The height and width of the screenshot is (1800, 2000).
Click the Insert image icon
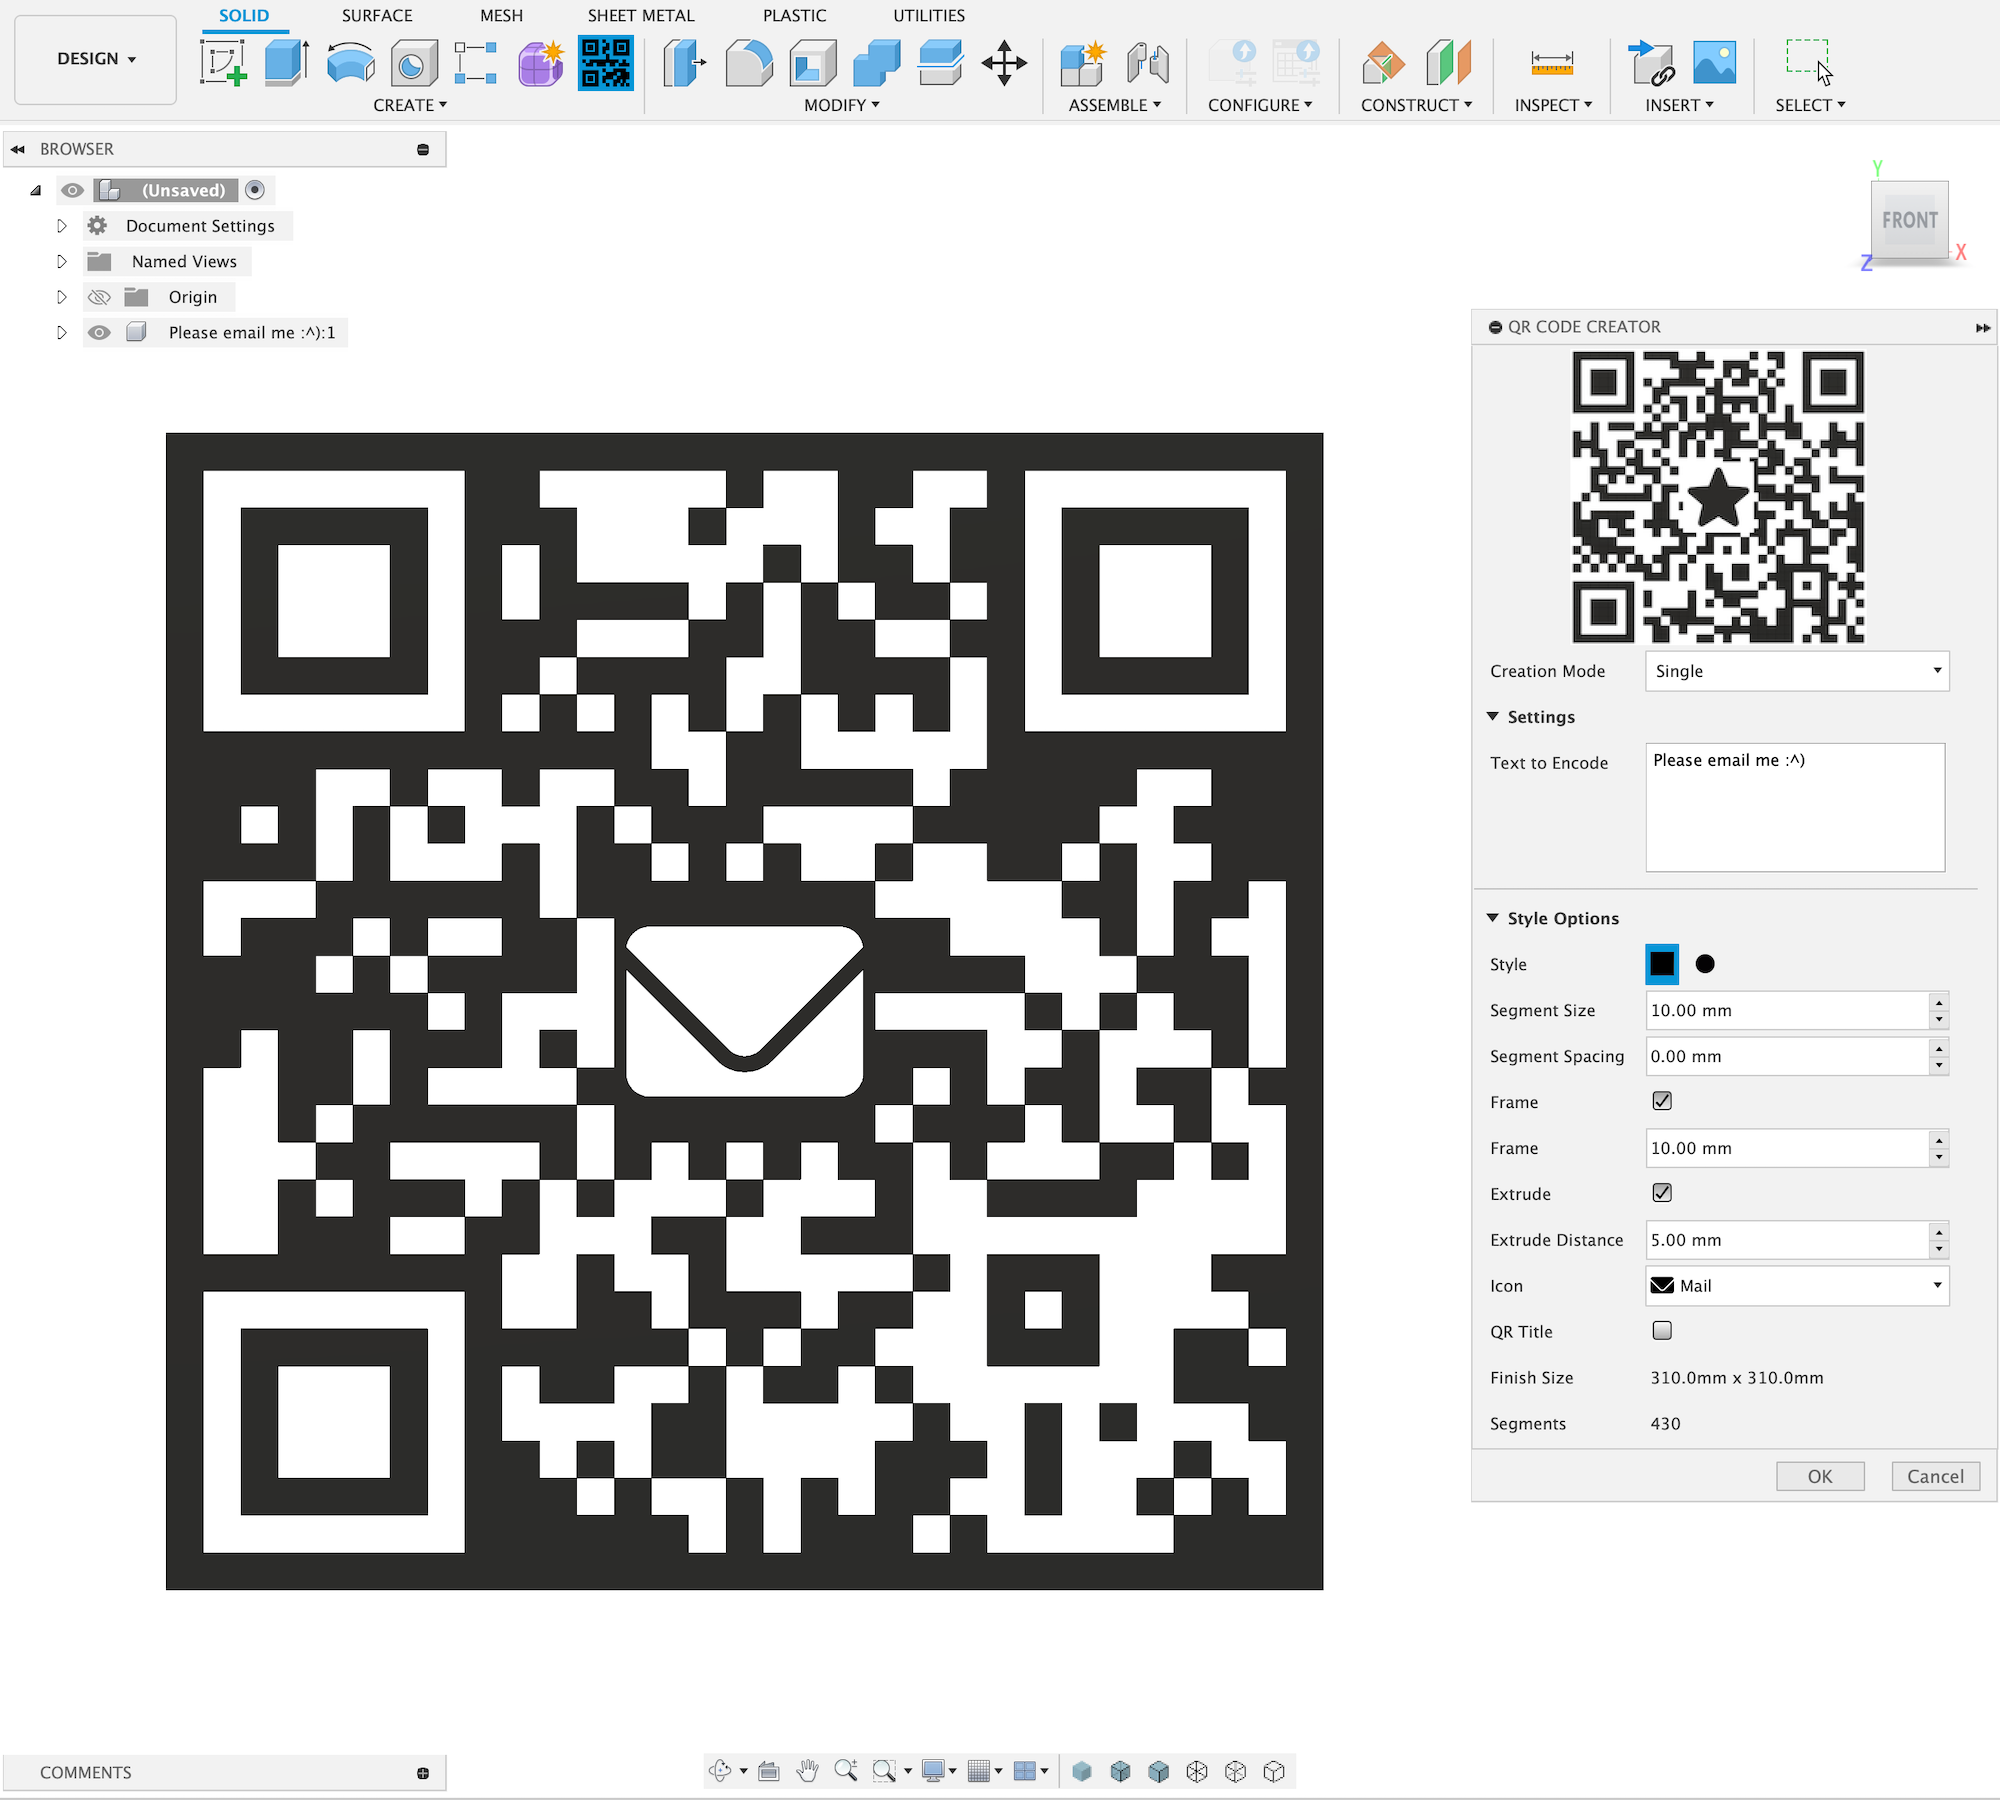[1714, 63]
